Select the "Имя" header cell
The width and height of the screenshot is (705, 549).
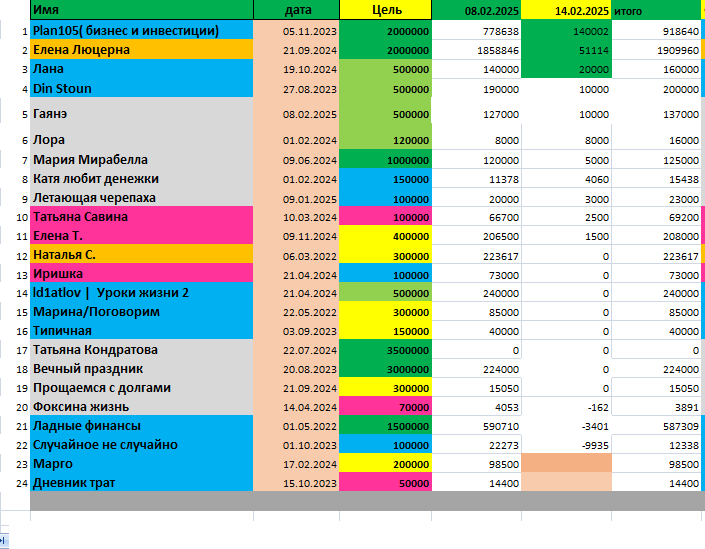(x=142, y=9)
